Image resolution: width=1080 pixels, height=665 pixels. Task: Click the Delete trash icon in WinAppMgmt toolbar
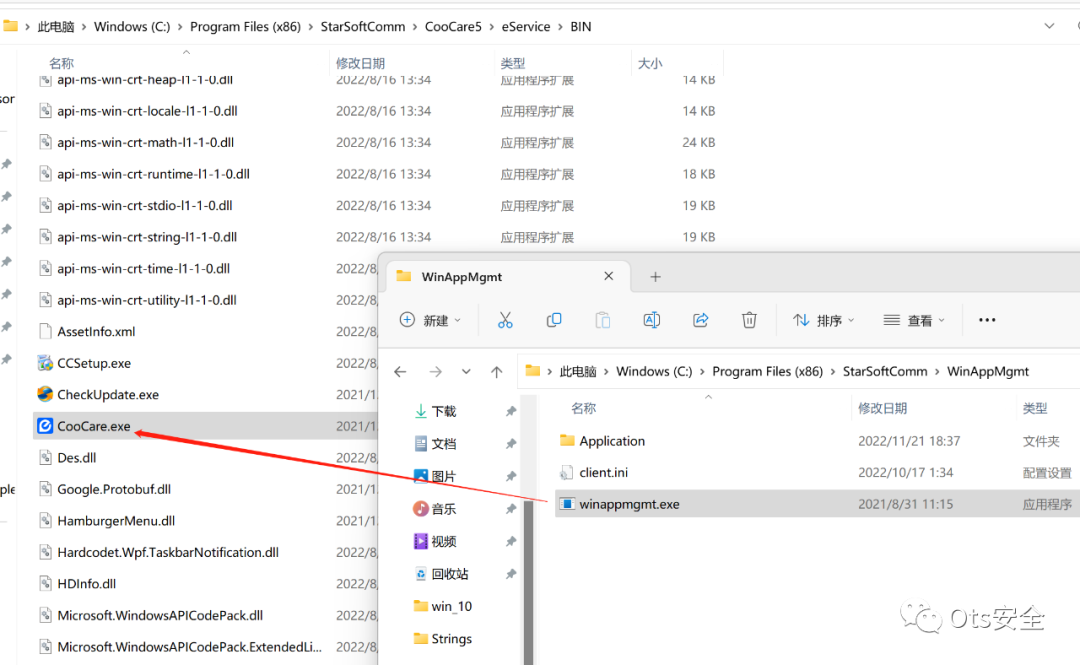(x=749, y=320)
